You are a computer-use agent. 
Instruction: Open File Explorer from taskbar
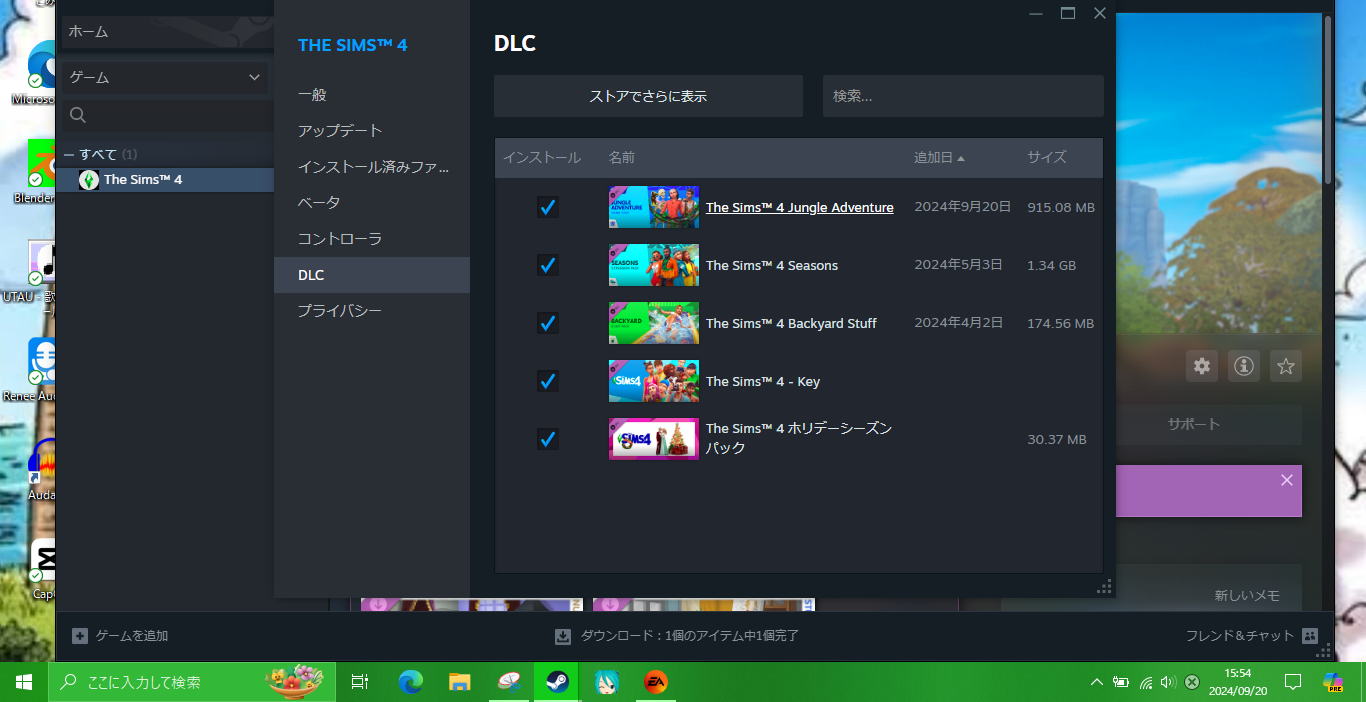click(x=459, y=682)
